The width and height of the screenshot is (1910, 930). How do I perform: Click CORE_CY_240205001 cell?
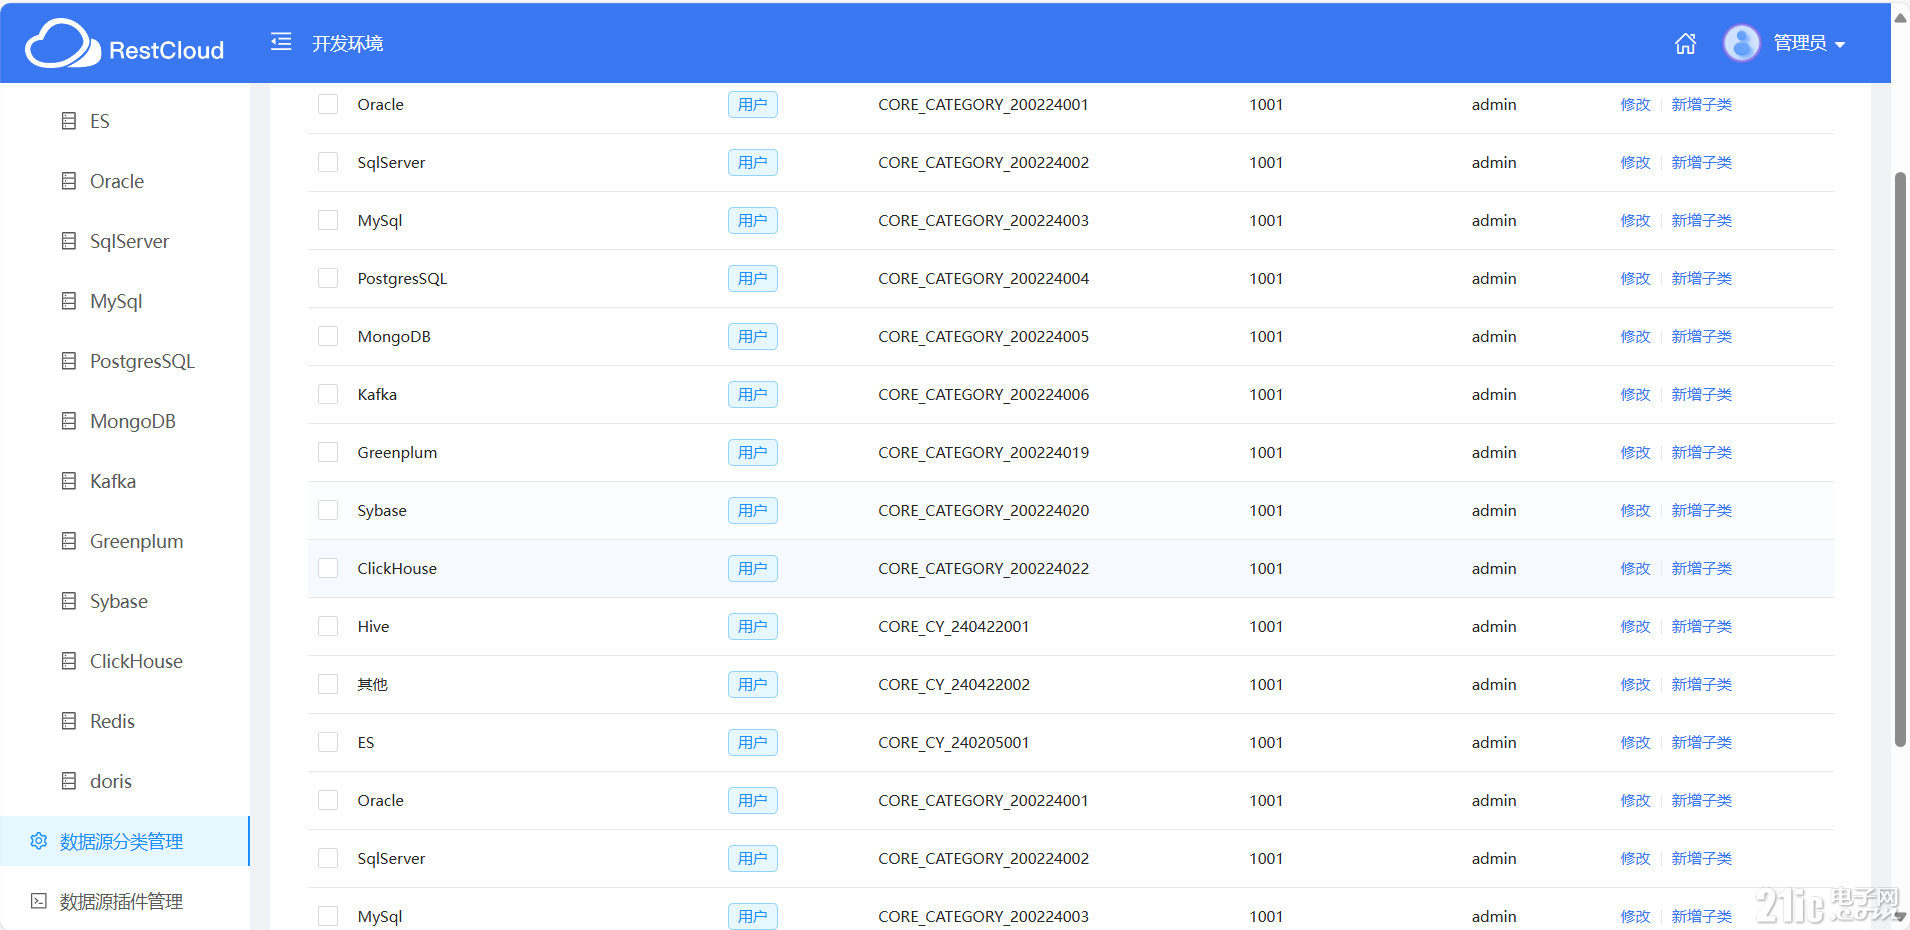(x=954, y=742)
